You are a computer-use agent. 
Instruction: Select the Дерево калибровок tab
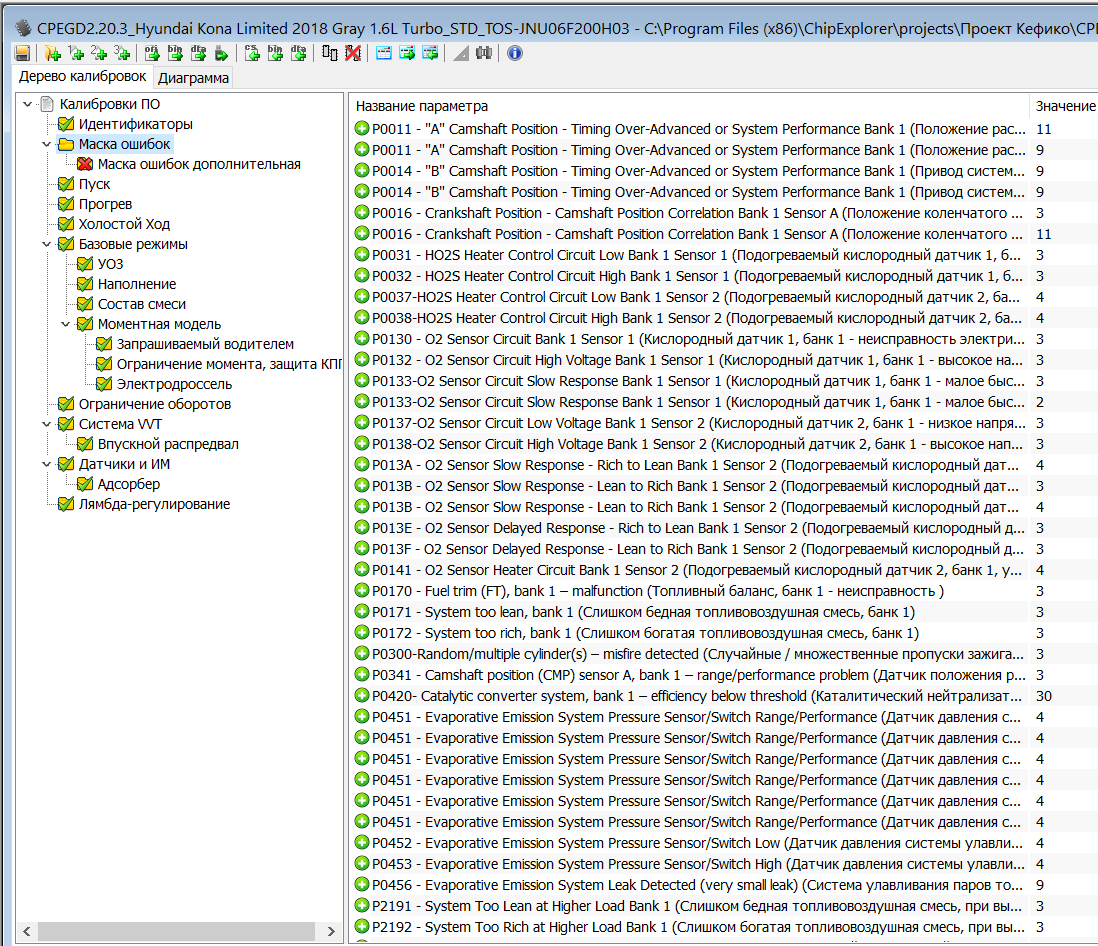click(x=82, y=77)
